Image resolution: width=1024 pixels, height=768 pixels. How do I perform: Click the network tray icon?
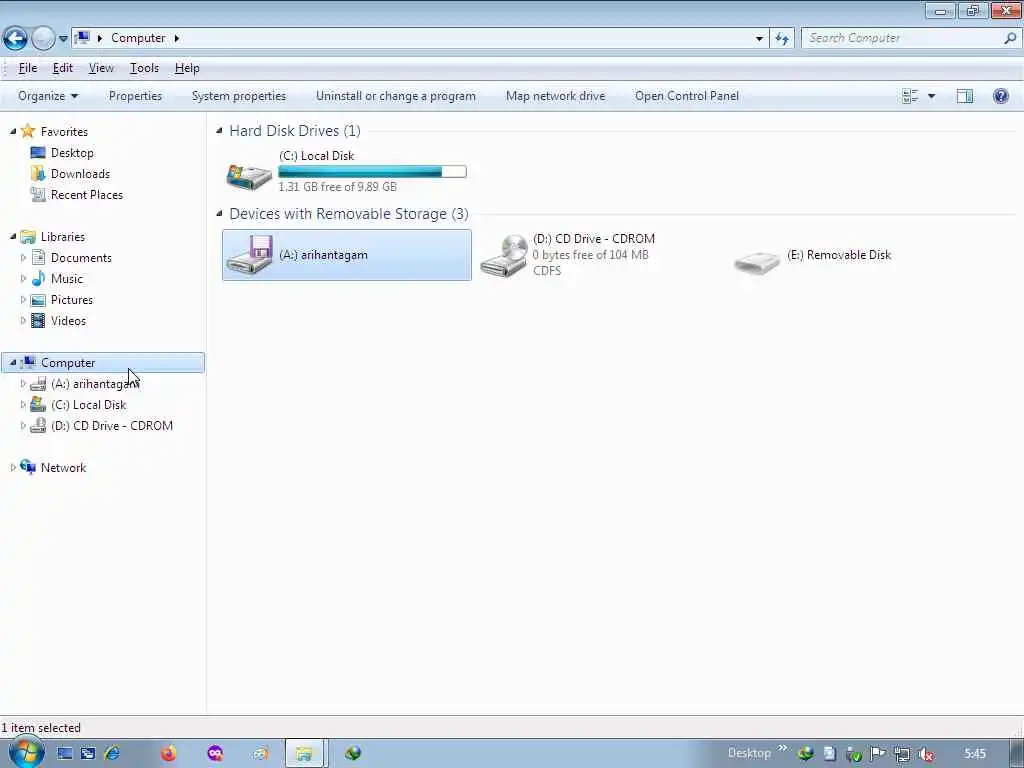(x=902, y=754)
